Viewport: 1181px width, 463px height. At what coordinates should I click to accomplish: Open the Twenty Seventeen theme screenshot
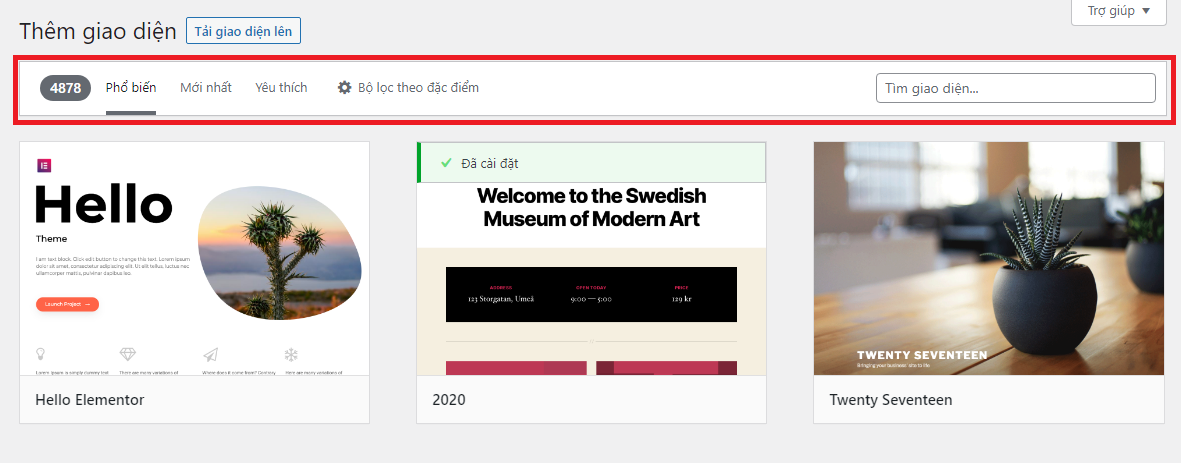tap(988, 258)
